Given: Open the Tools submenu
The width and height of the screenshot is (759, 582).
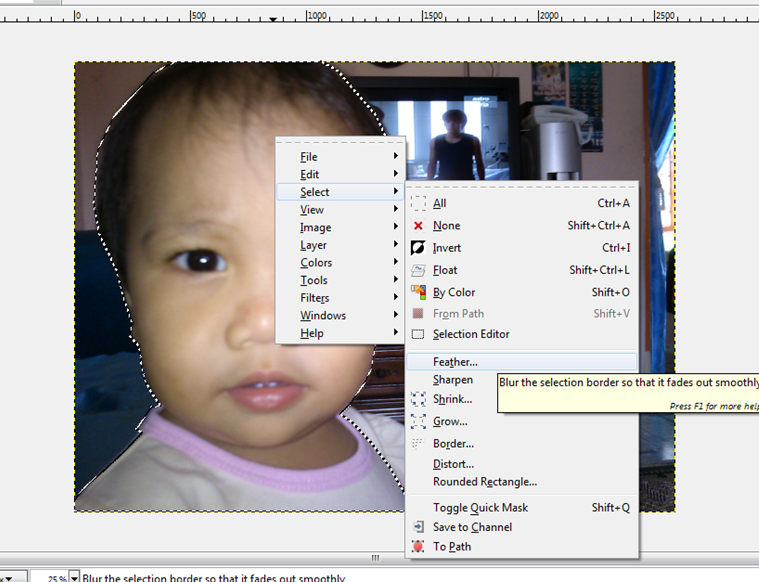Looking at the screenshot, I should (x=340, y=280).
